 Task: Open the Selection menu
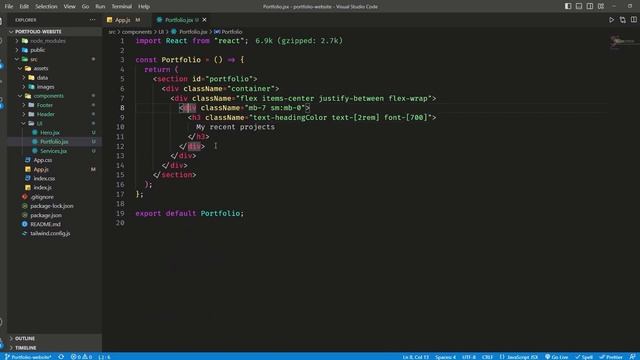point(46,6)
